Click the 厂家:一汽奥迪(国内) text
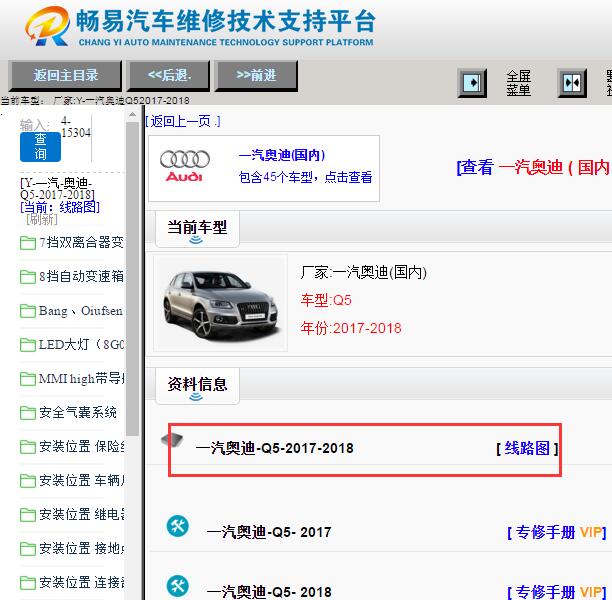The height and width of the screenshot is (600, 612). click(364, 272)
